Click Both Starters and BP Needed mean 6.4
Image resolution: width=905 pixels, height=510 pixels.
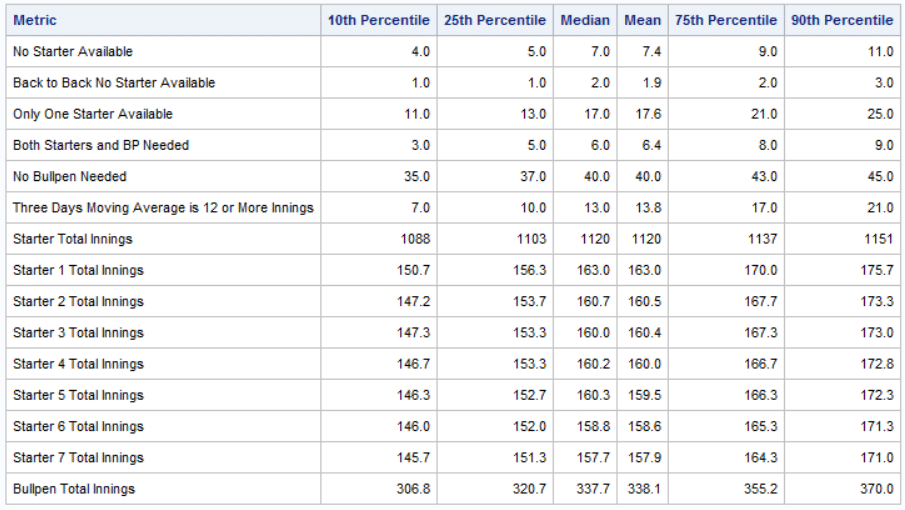(x=652, y=145)
